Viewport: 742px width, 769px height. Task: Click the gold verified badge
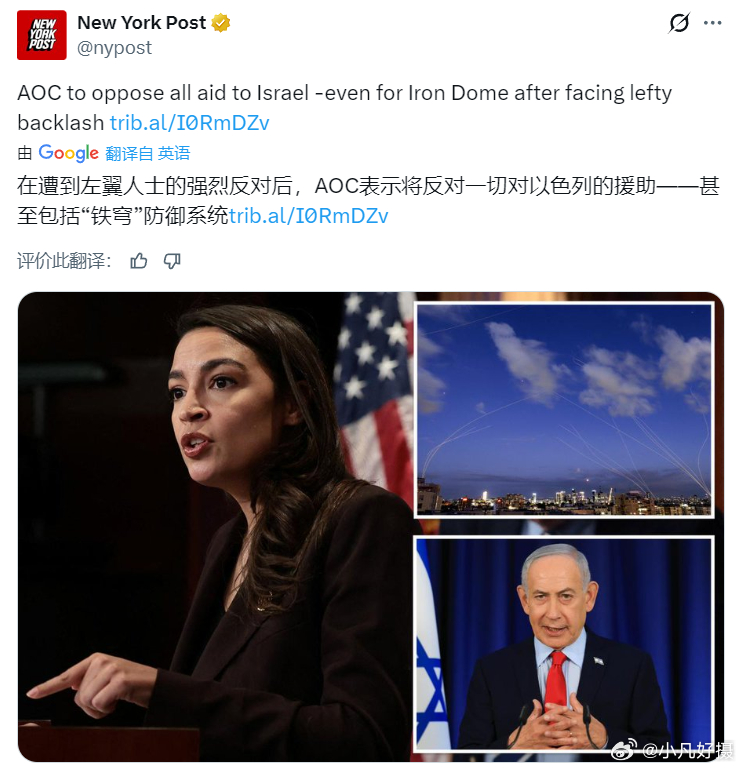coord(221,23)
